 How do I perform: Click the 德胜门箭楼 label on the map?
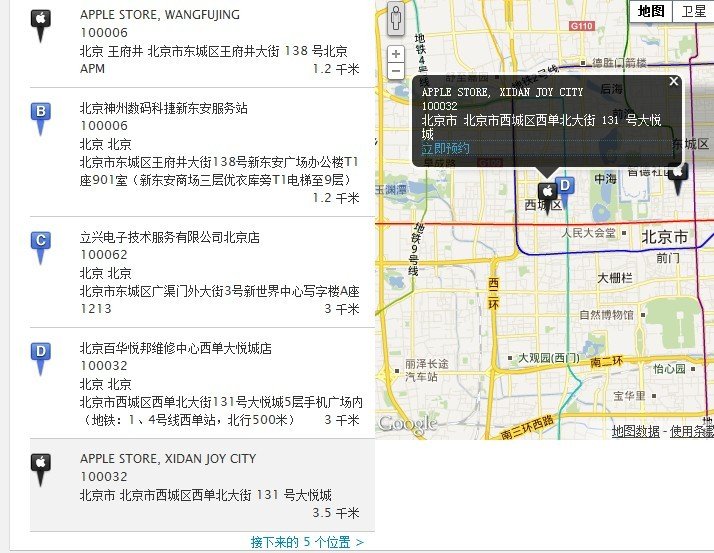(619, 62)
